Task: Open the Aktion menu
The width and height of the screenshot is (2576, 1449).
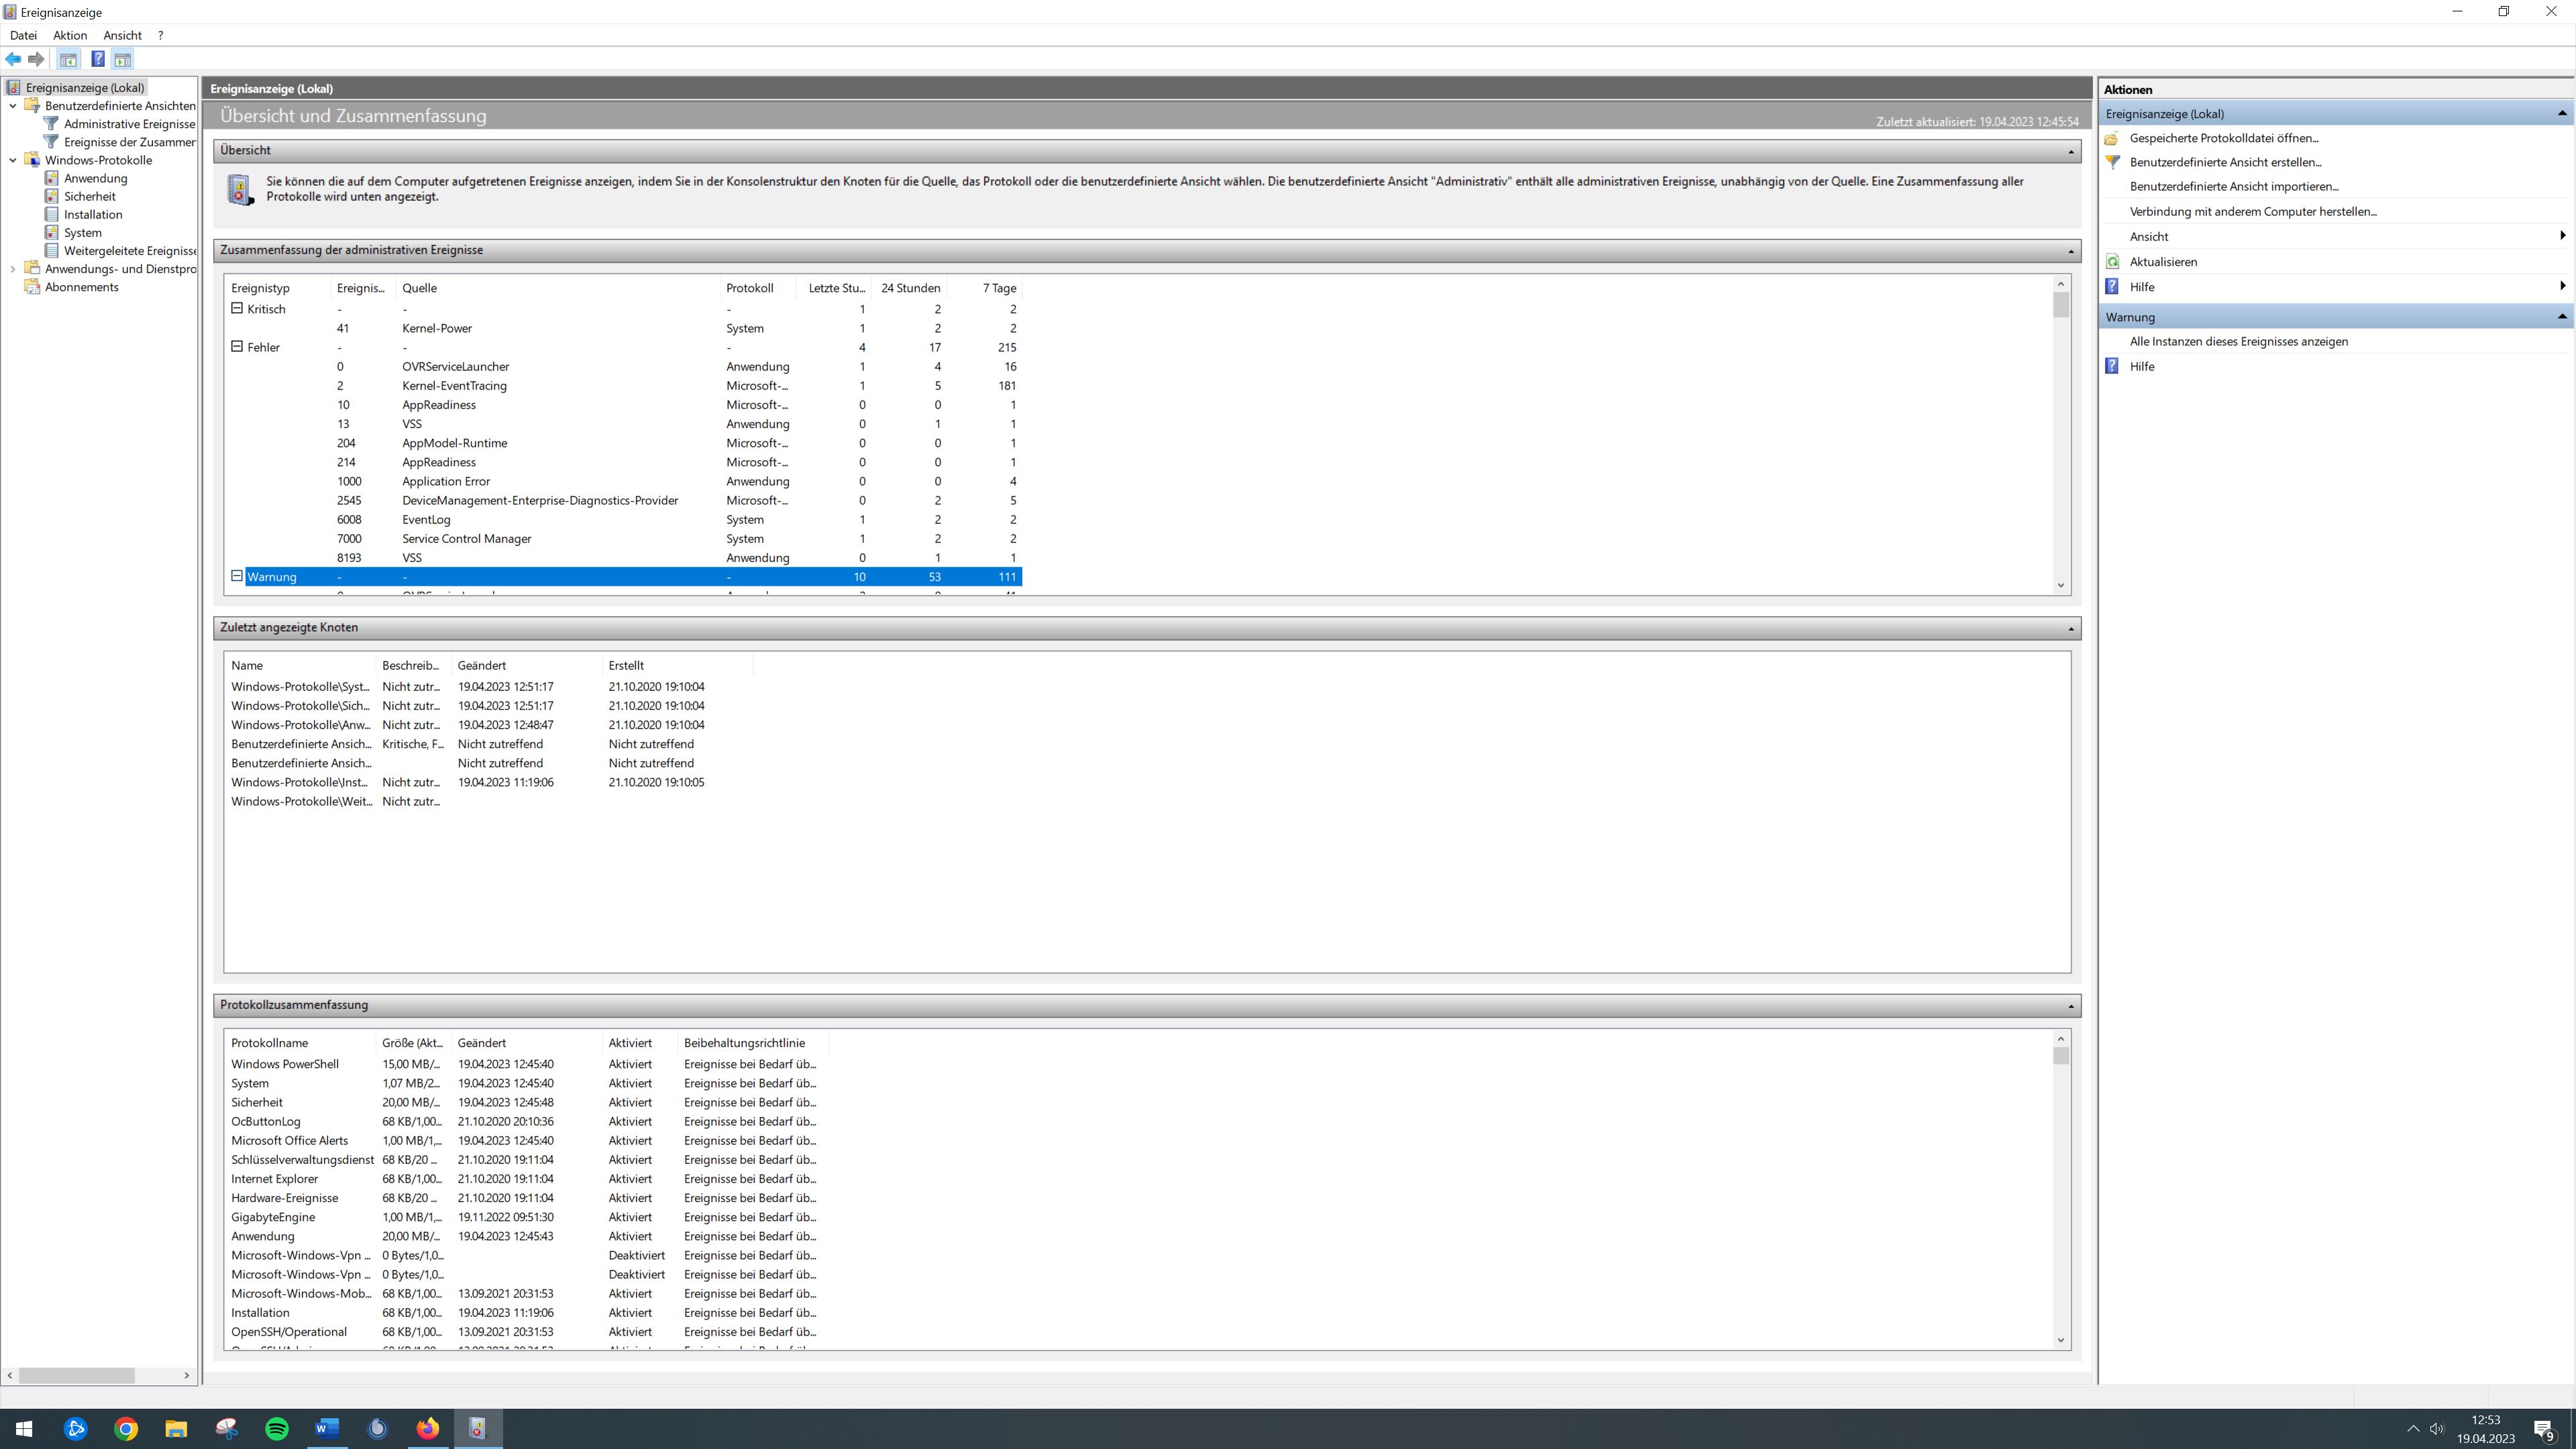Action: pyautogui.click(x=70, y=35)
